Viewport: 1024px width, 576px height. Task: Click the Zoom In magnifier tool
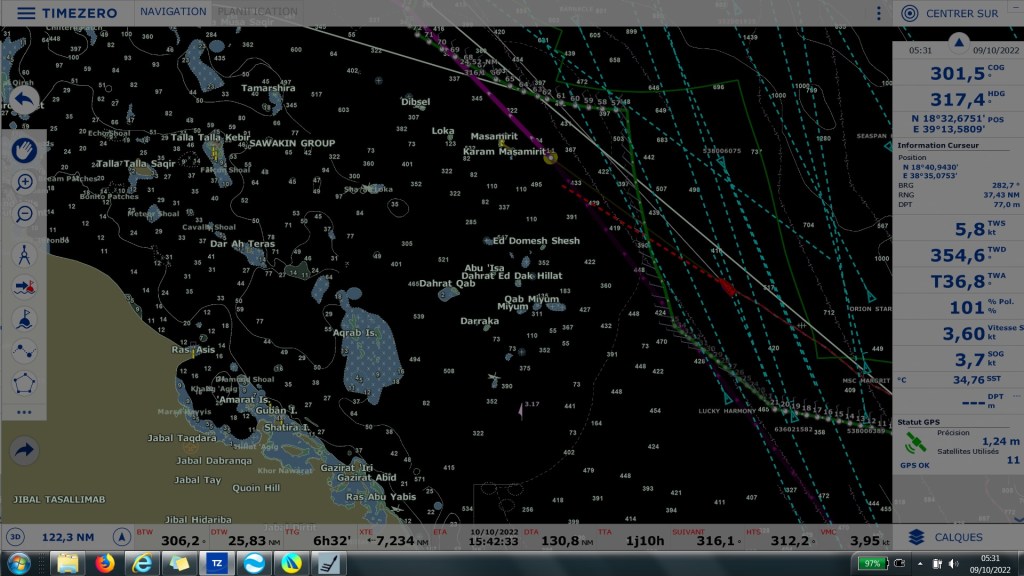[x=24, y=182]
